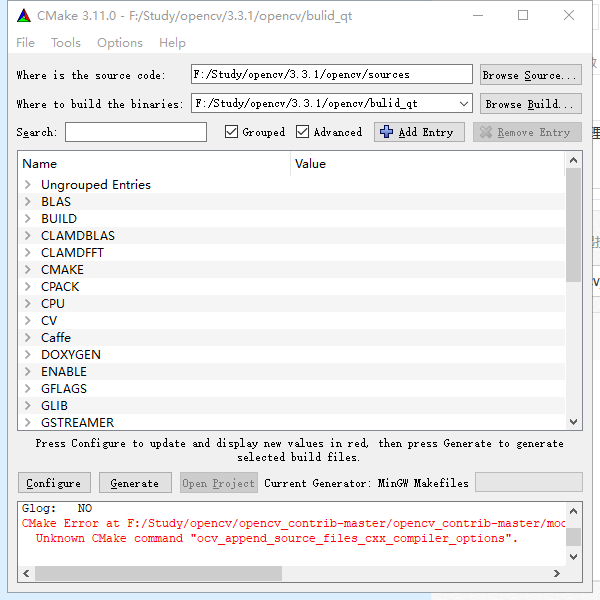Maximize the CMake window
This screenshot has width=600, height=600.
[x=523, y=16]
